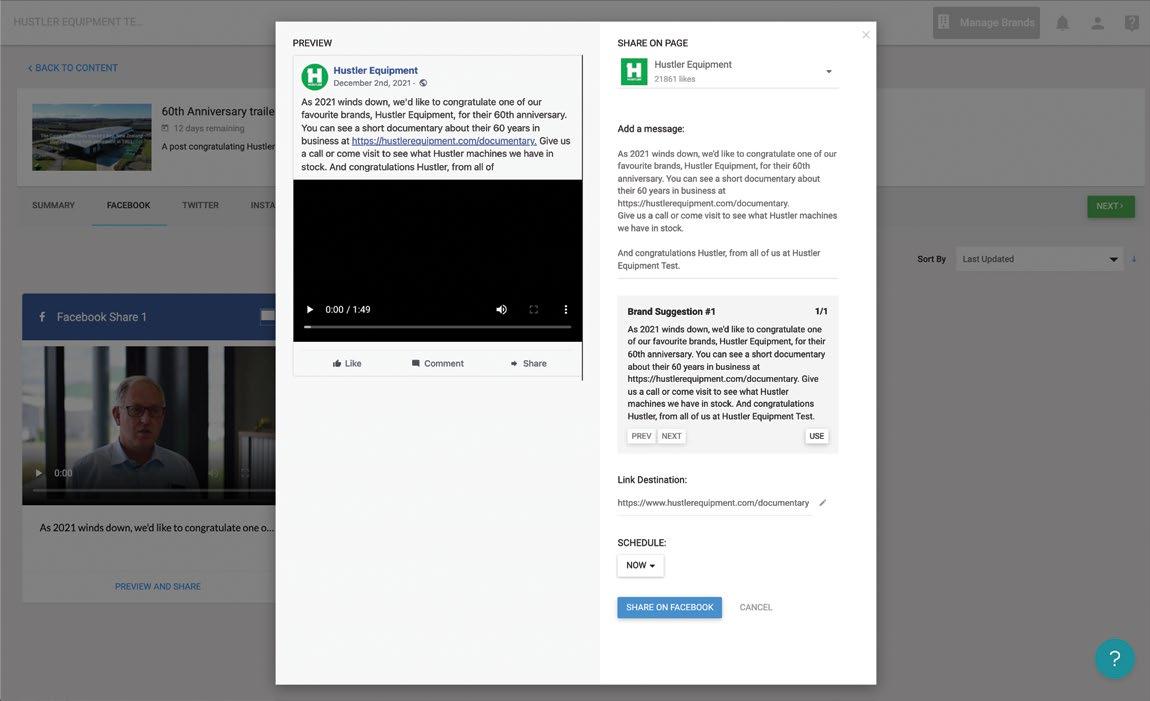Click the Manage Brands button
This screenshot has width=1150, height=701.
[986, 23]
